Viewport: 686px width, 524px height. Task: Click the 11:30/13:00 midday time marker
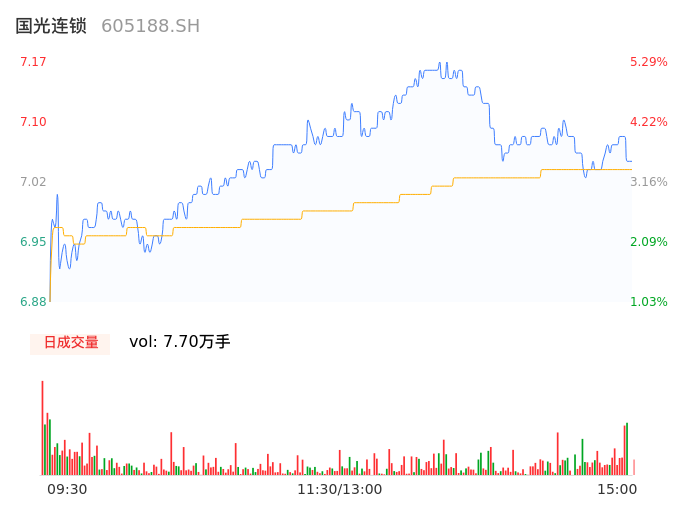pyautogui.click(x=339, y=489)
